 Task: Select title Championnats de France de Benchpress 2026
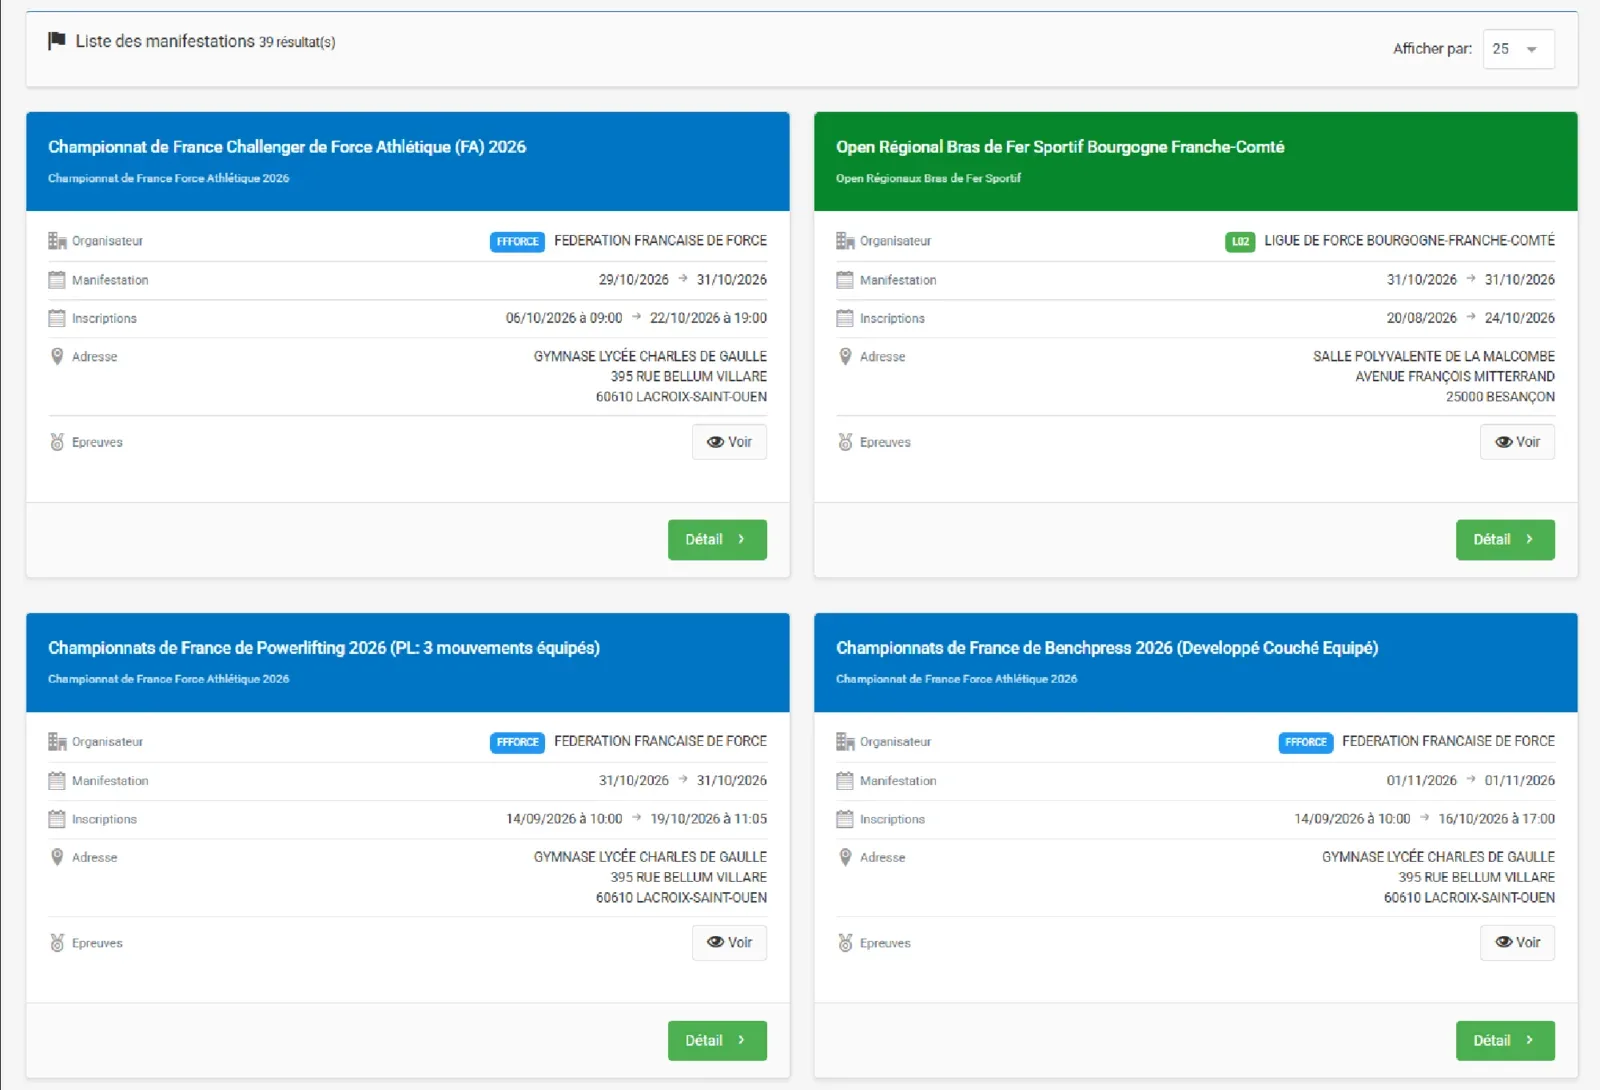[1107, 648]
